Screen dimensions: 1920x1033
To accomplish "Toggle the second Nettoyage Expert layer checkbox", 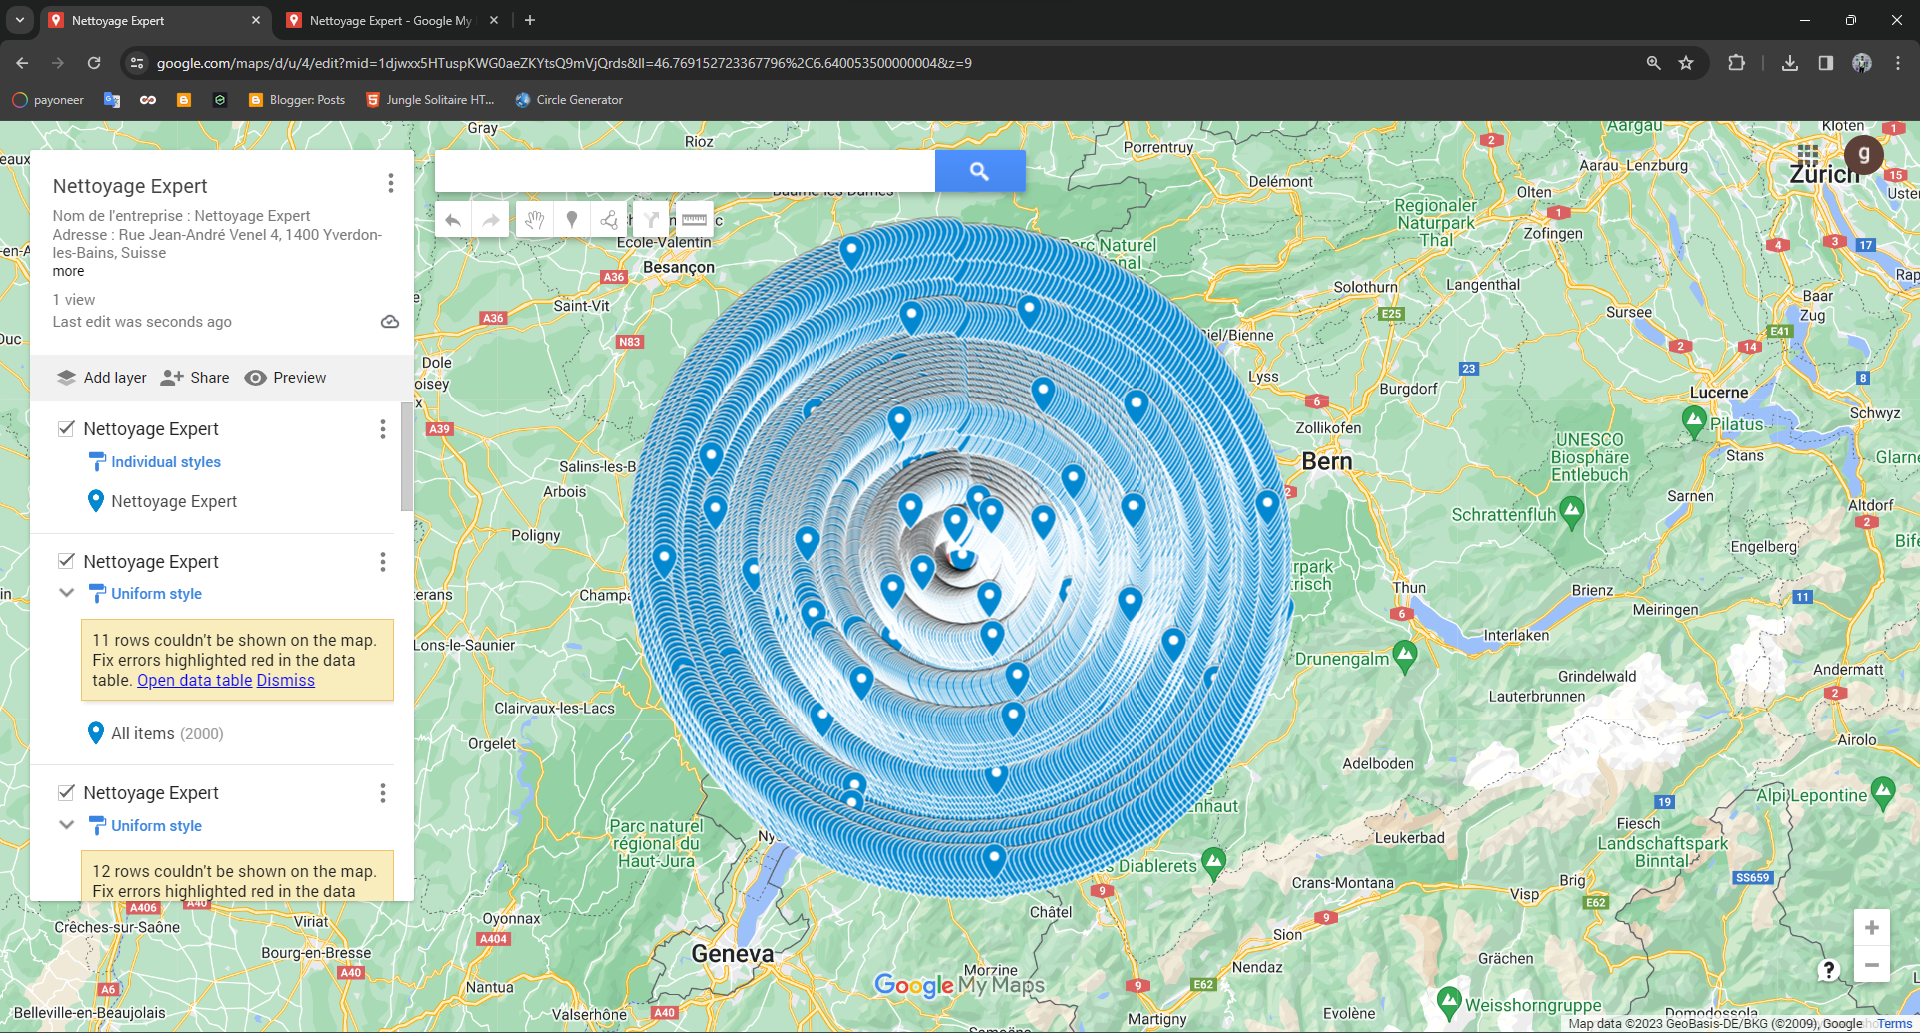I will [x=66, y=561].
